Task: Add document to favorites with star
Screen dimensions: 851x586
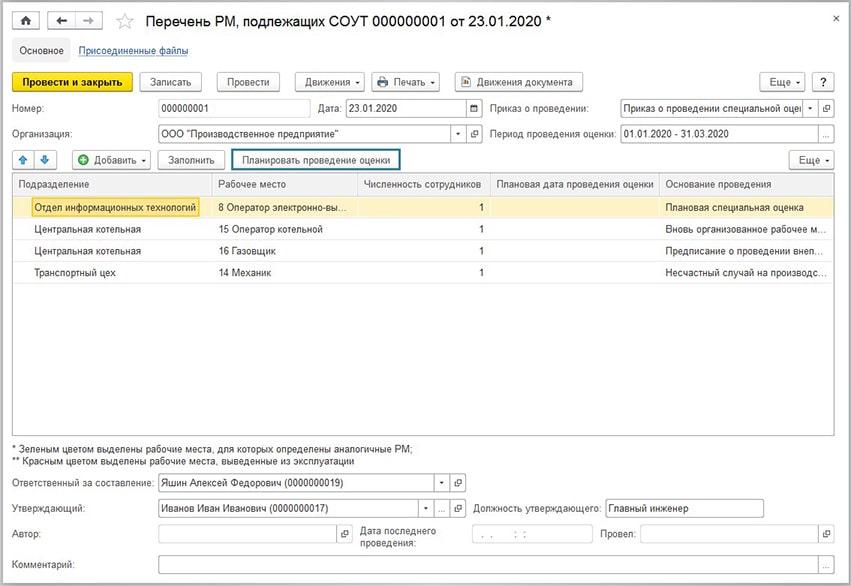Action: click(125, 22)
